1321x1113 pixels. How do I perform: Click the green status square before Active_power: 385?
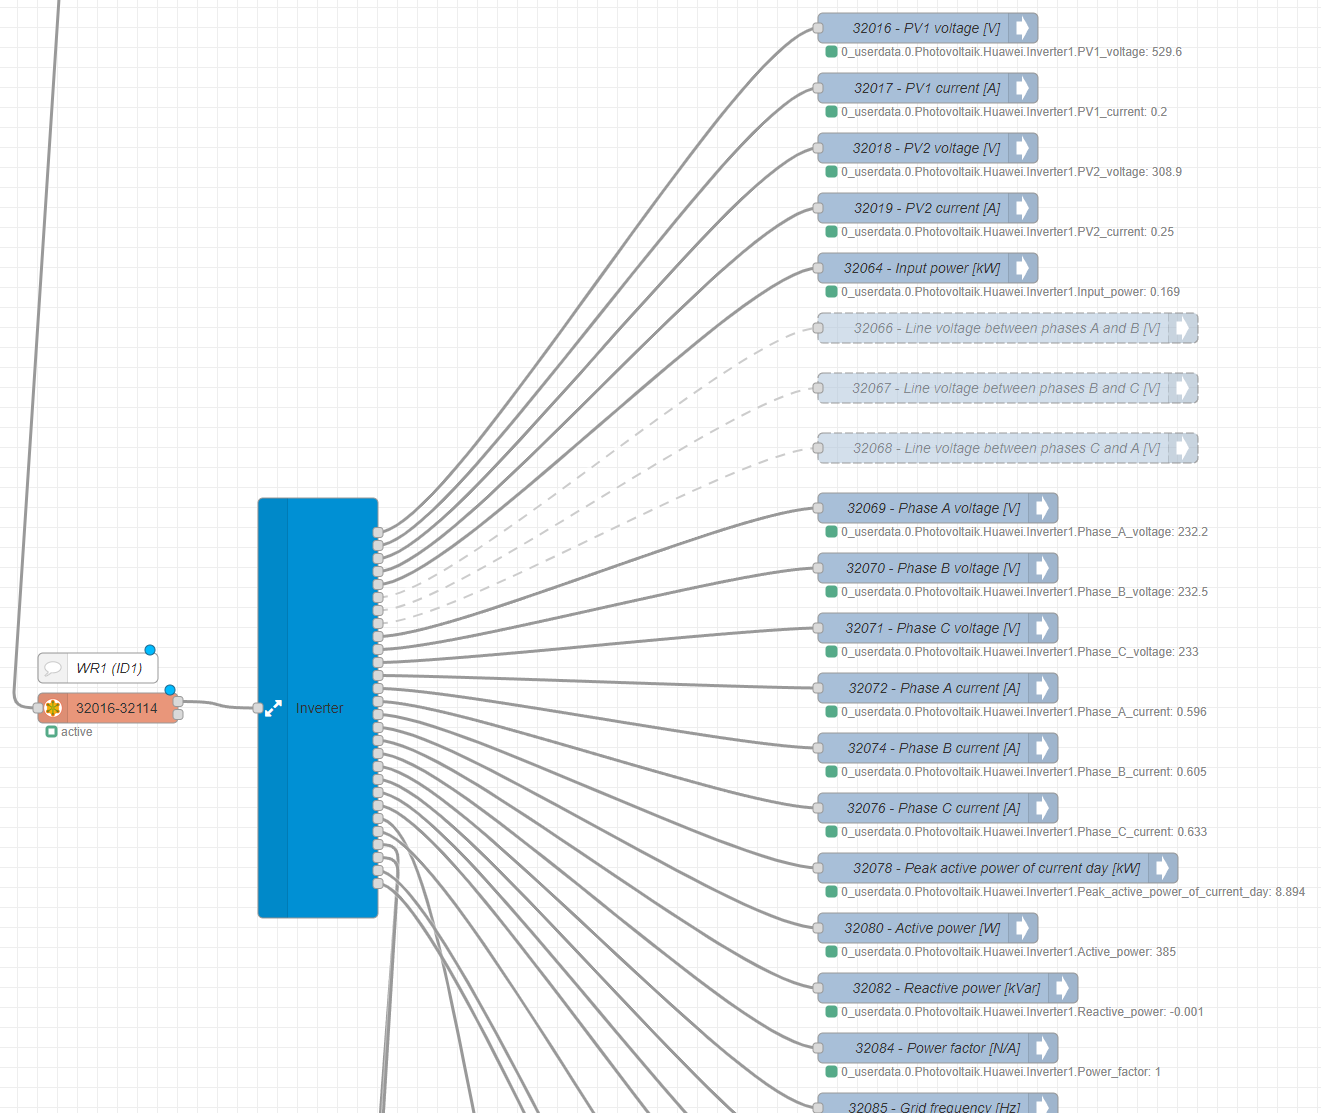(x=831, y=952)
